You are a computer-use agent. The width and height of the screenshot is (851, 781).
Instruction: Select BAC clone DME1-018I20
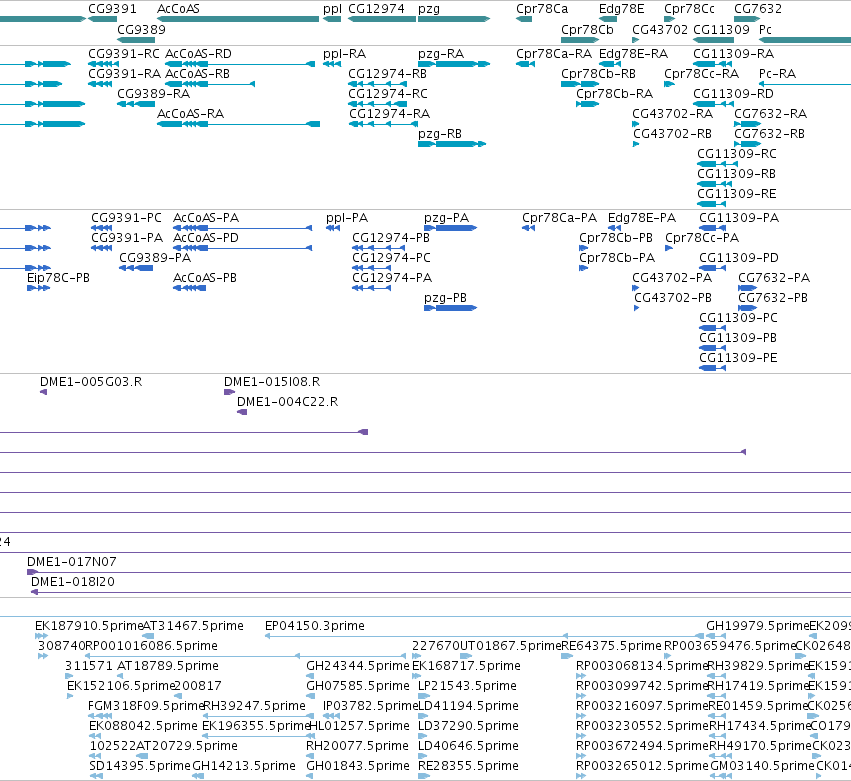[x=441, y=592]
